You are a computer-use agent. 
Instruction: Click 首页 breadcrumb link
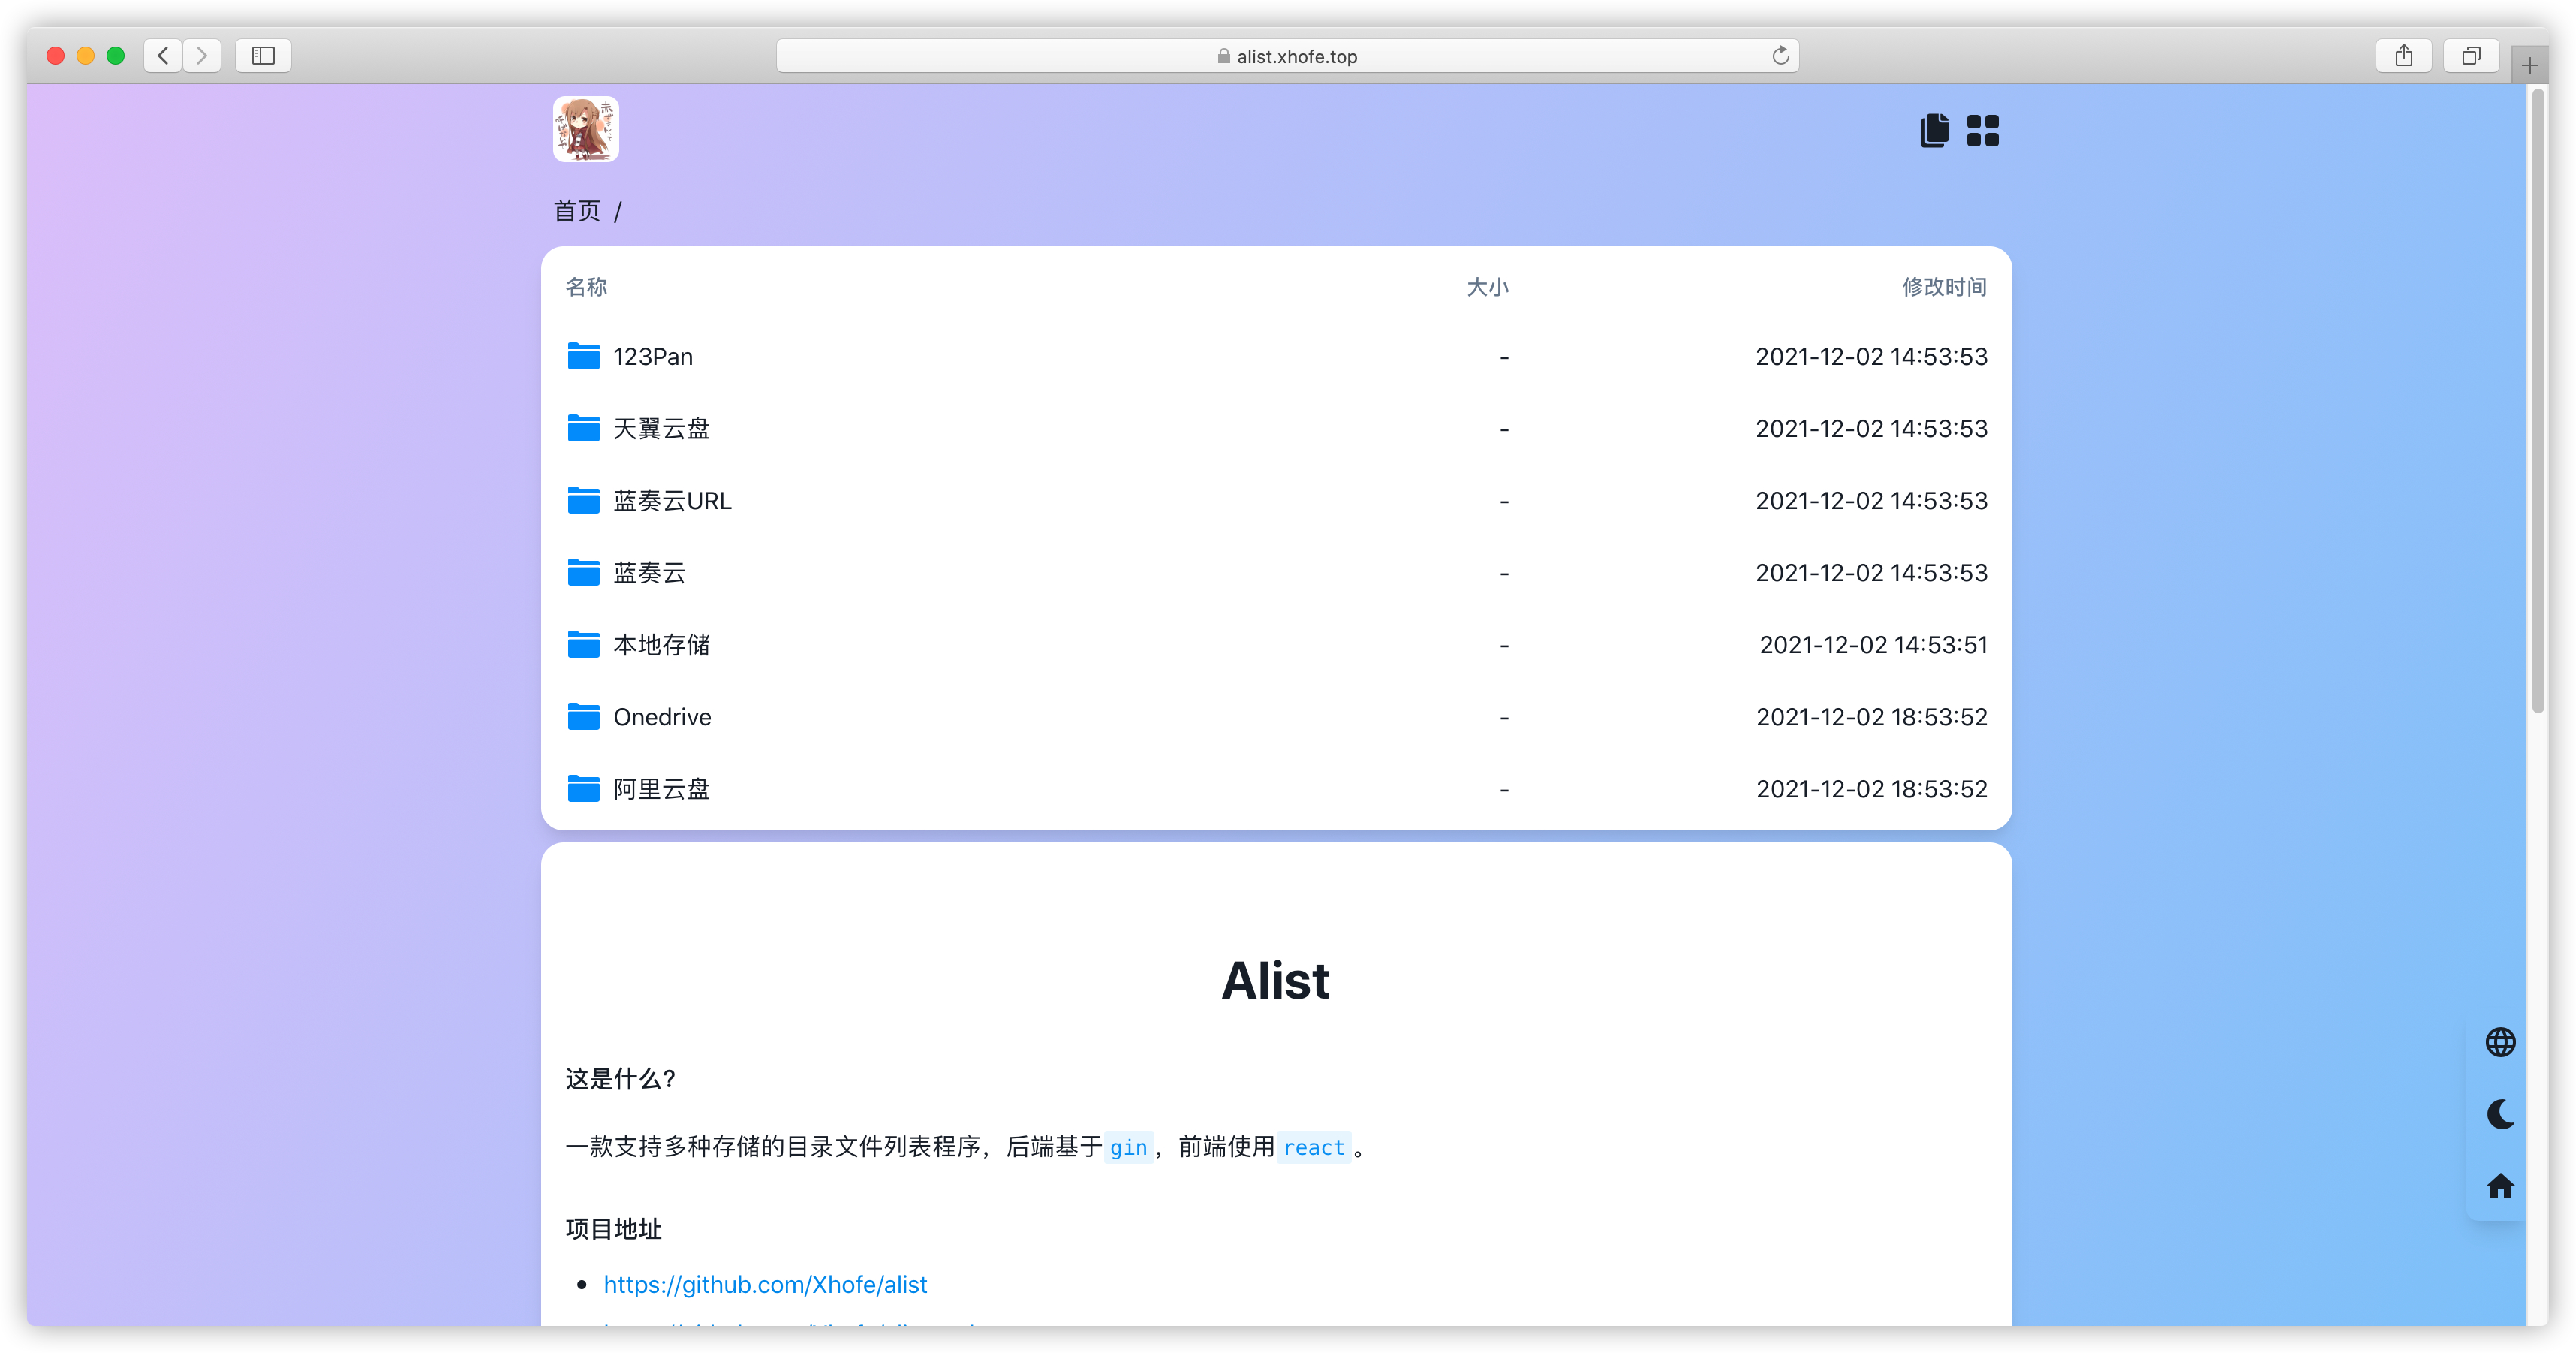(x=577, y=211)
